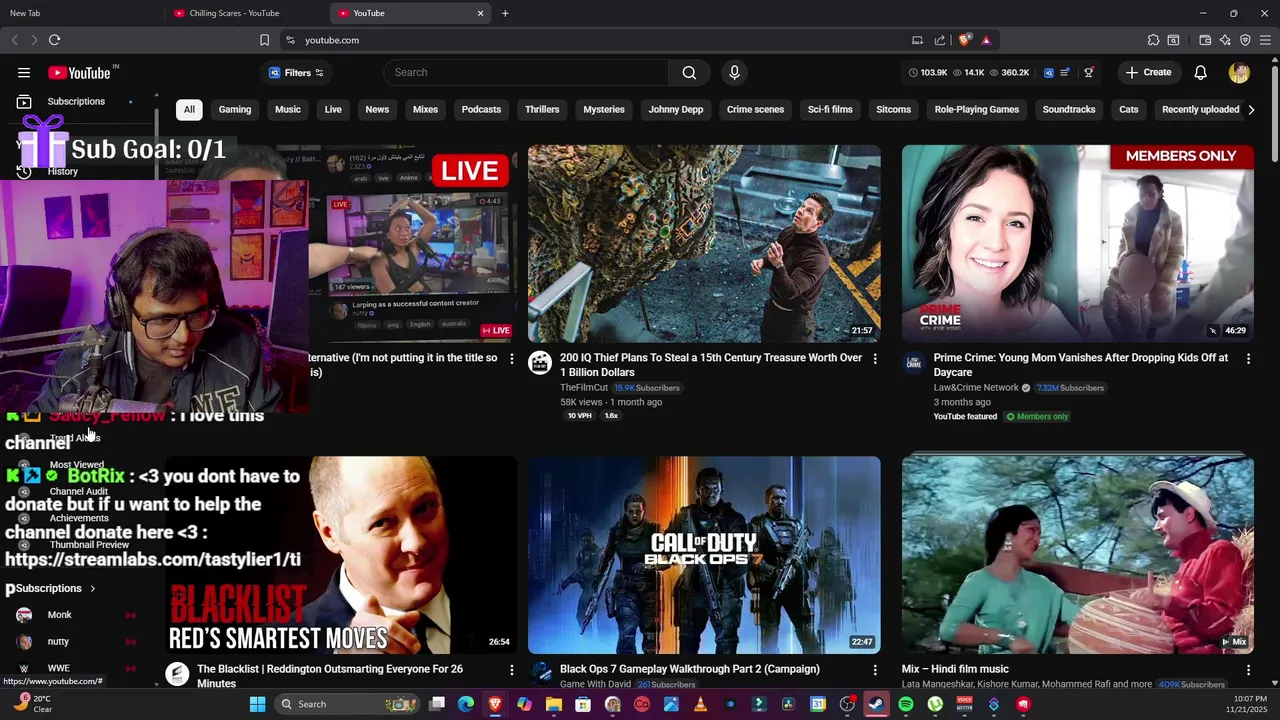Click the address bar URL youtube.com

(x=332, y=40)
